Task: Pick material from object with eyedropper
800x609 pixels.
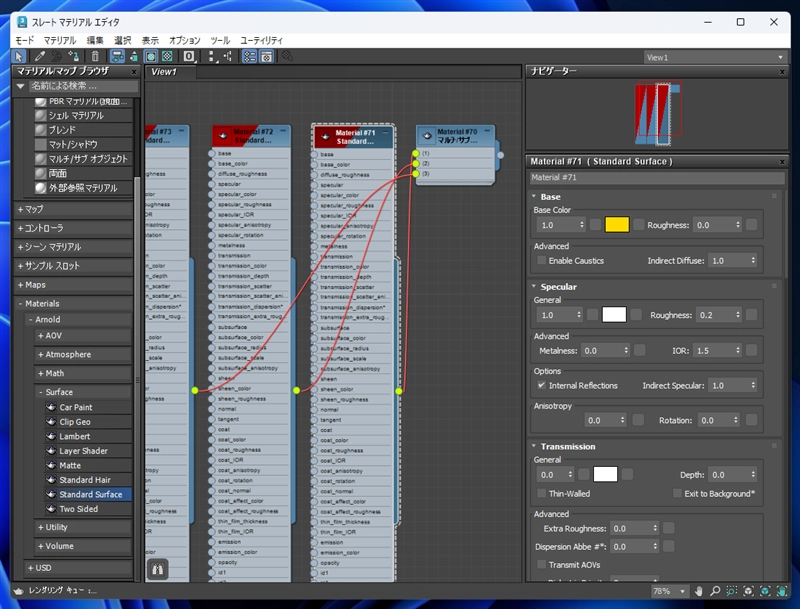Action: (39, 57)
